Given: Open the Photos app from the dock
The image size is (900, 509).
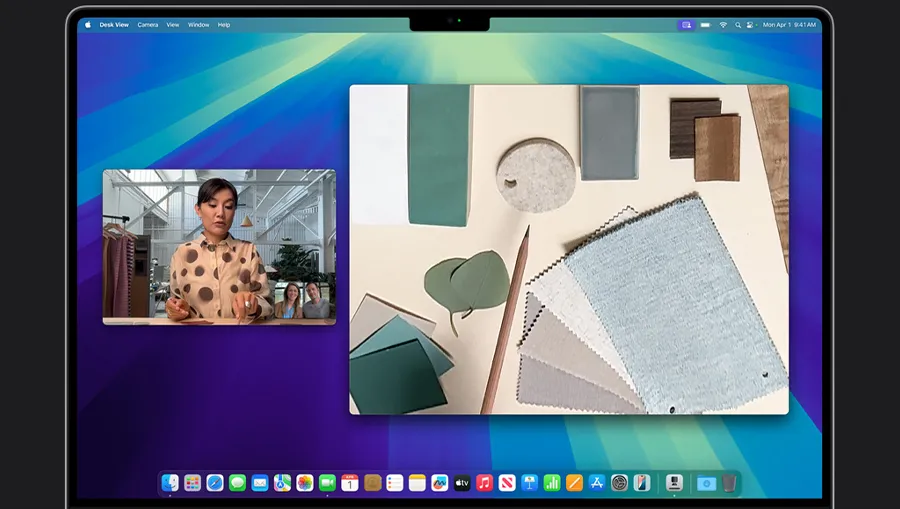Looking at the screenshot, I should tap(305, 483).
